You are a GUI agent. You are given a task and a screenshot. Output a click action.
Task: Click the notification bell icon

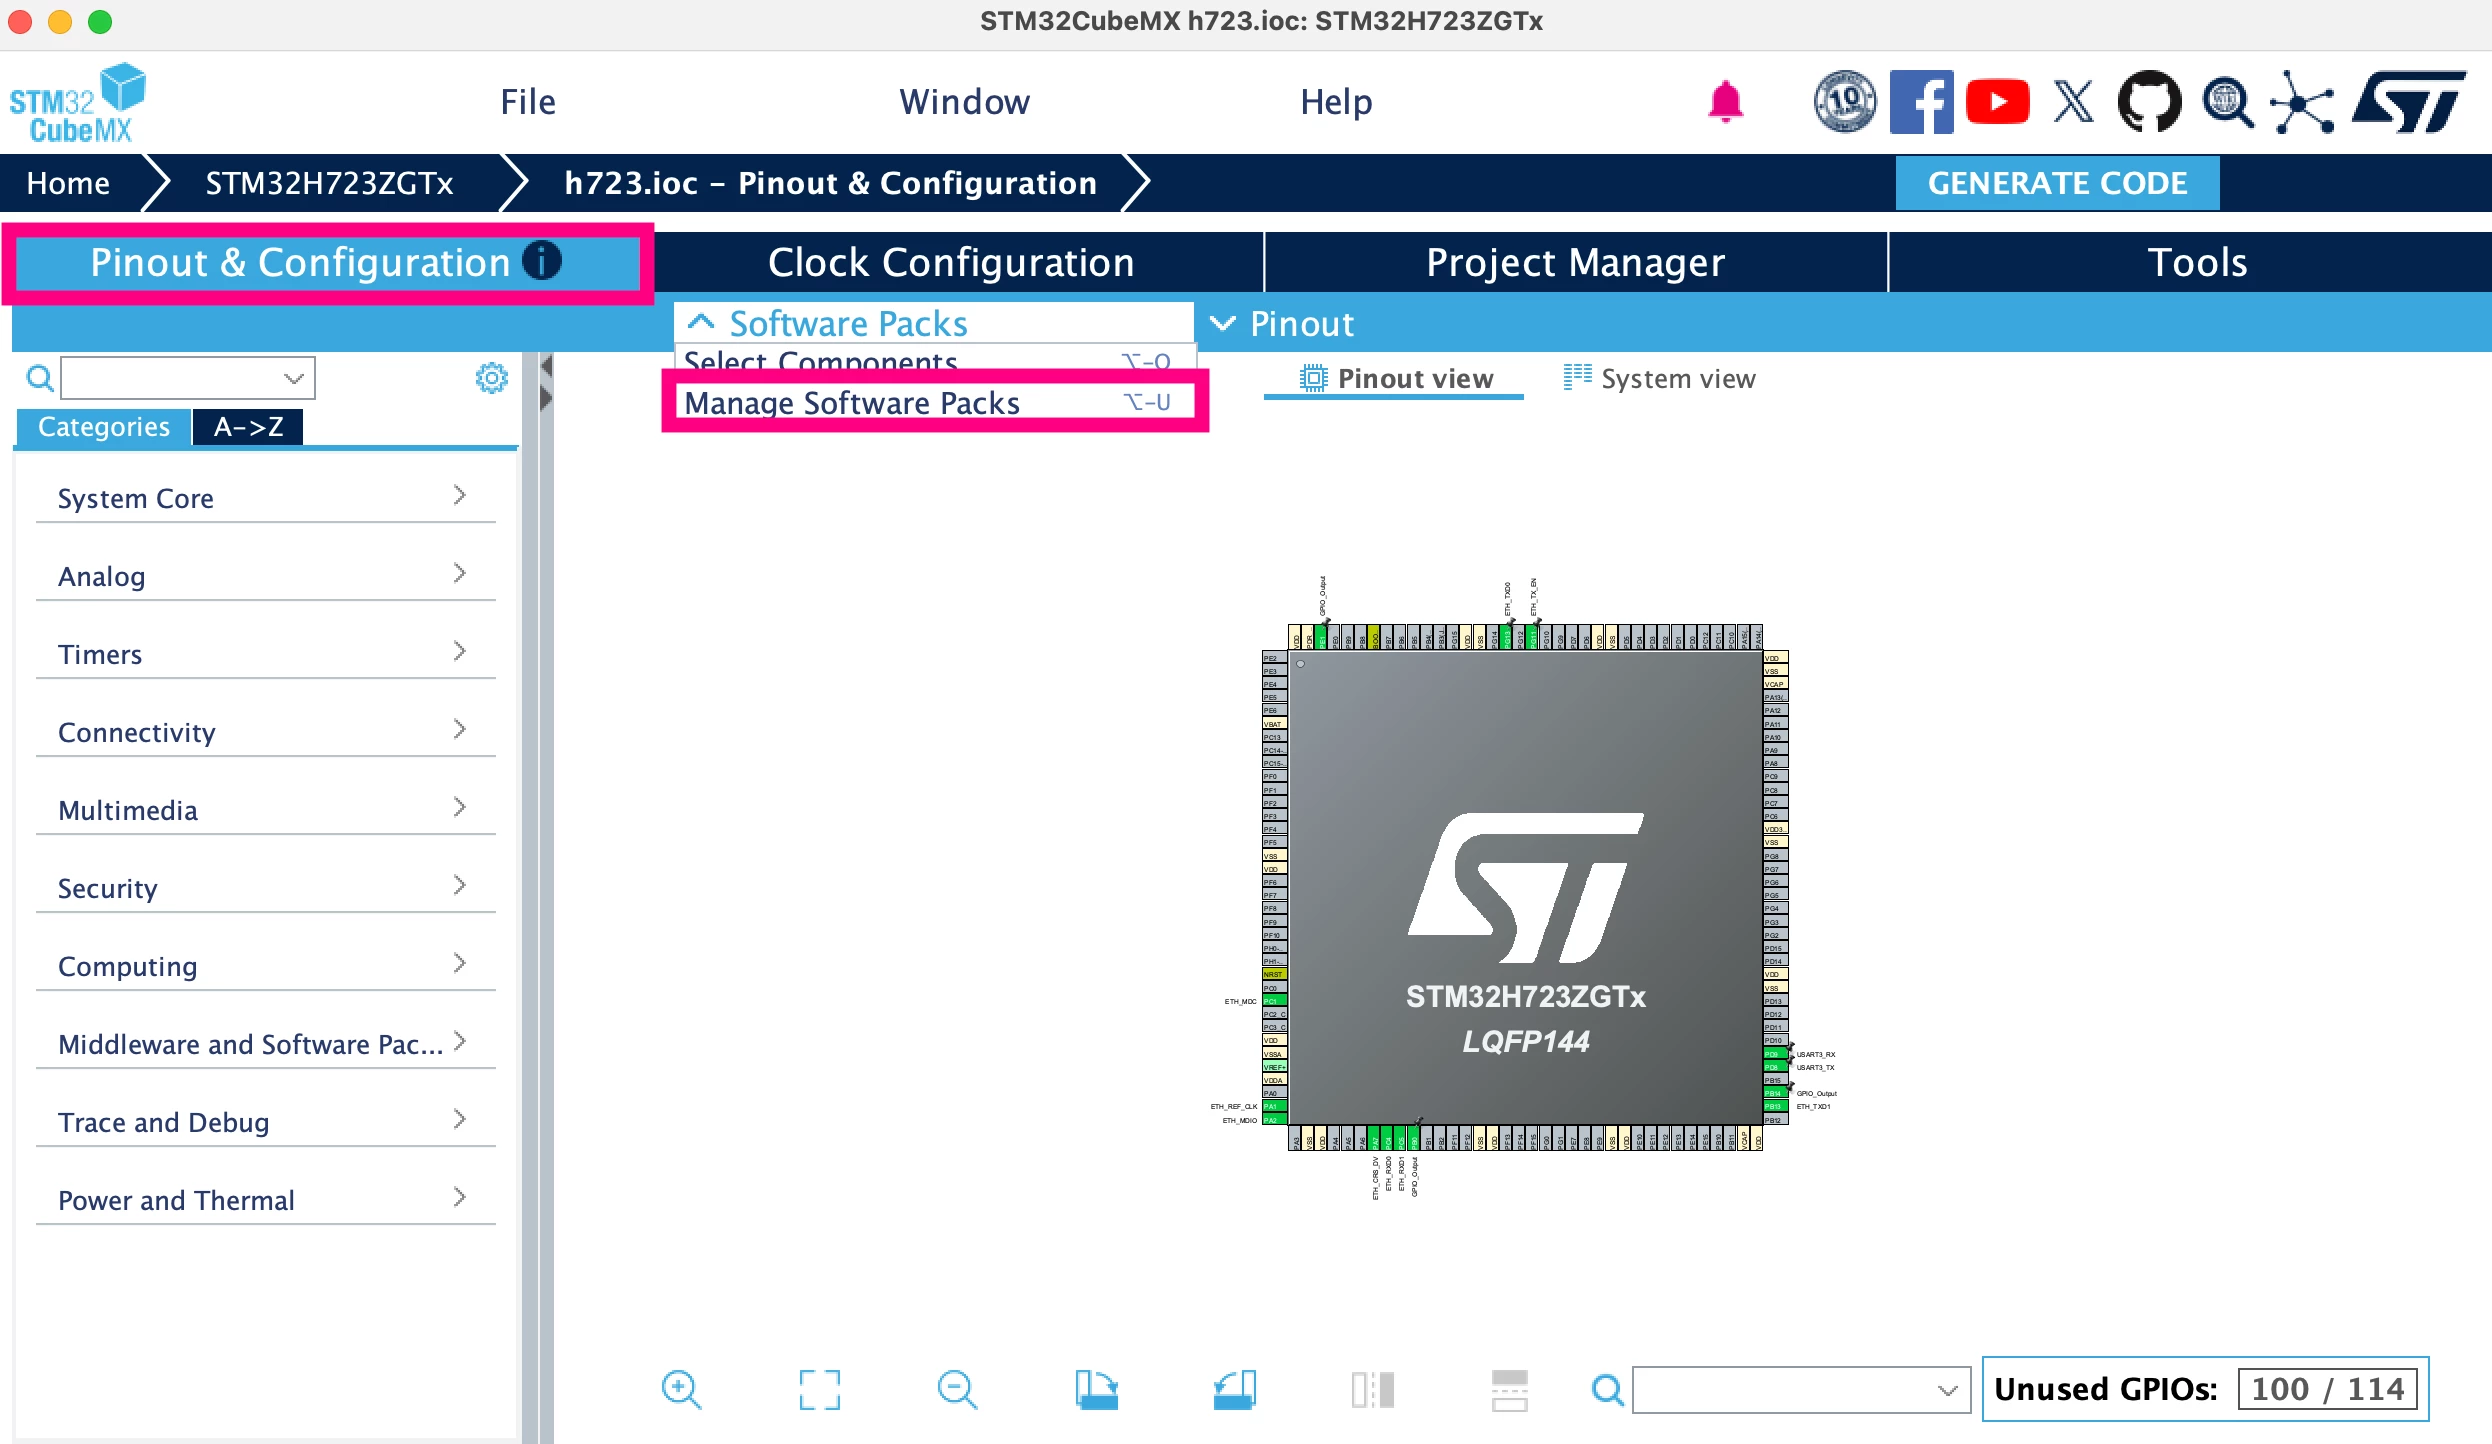(x=1725, y=102)
